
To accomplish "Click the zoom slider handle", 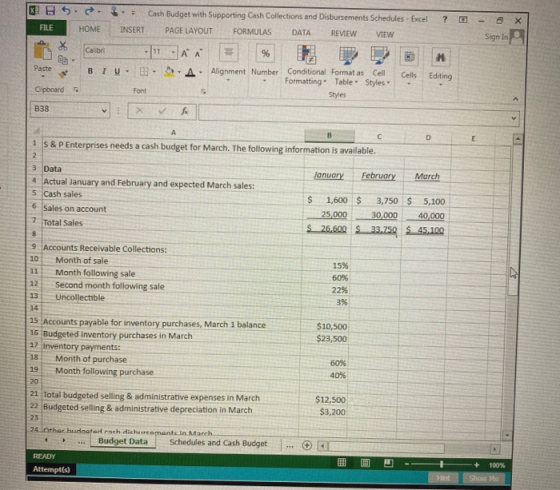I will point(441,464).
